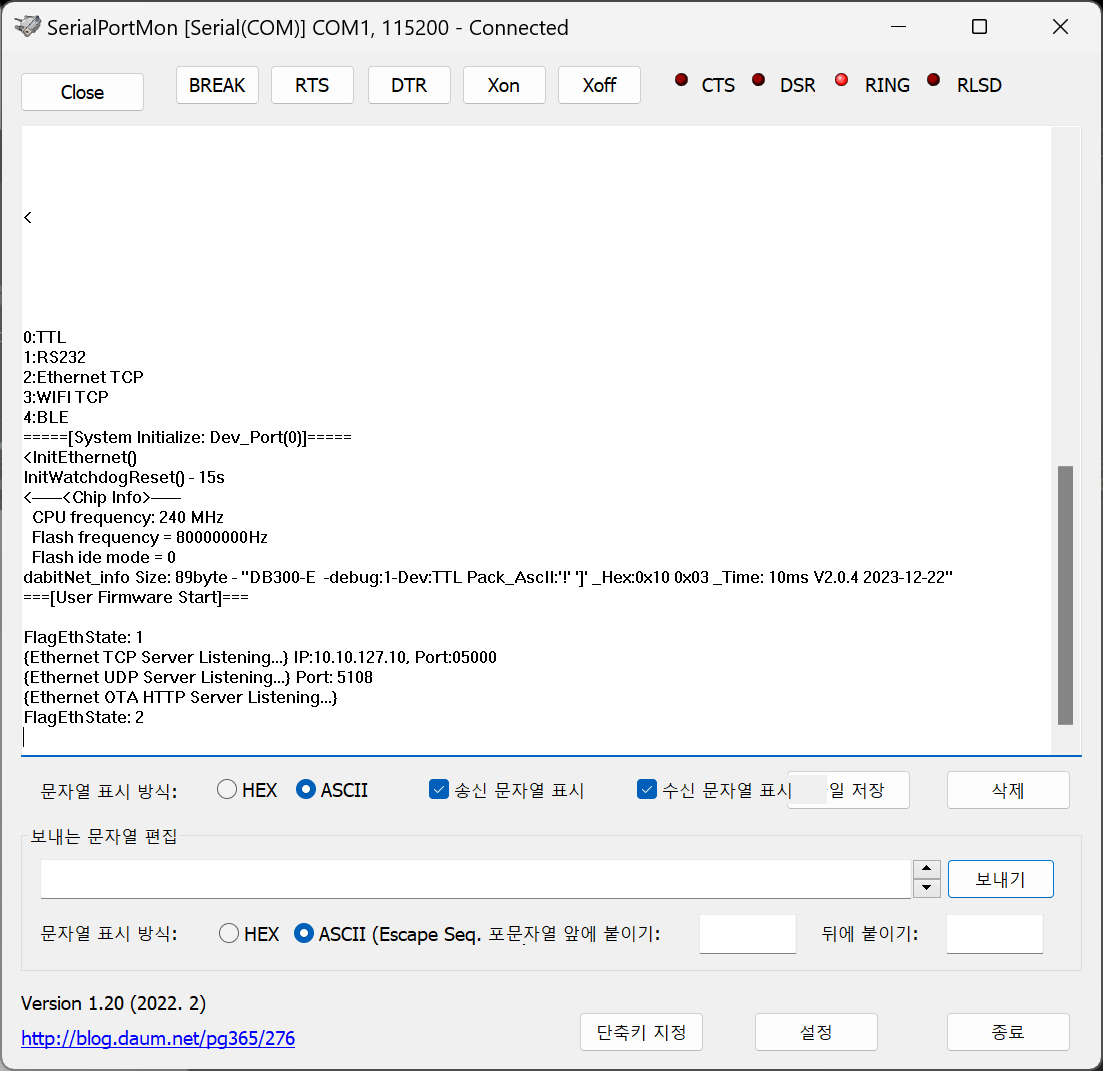
Task: Choose HEX format for the send string
Action: pyautogui.click(x=229, y=934)
